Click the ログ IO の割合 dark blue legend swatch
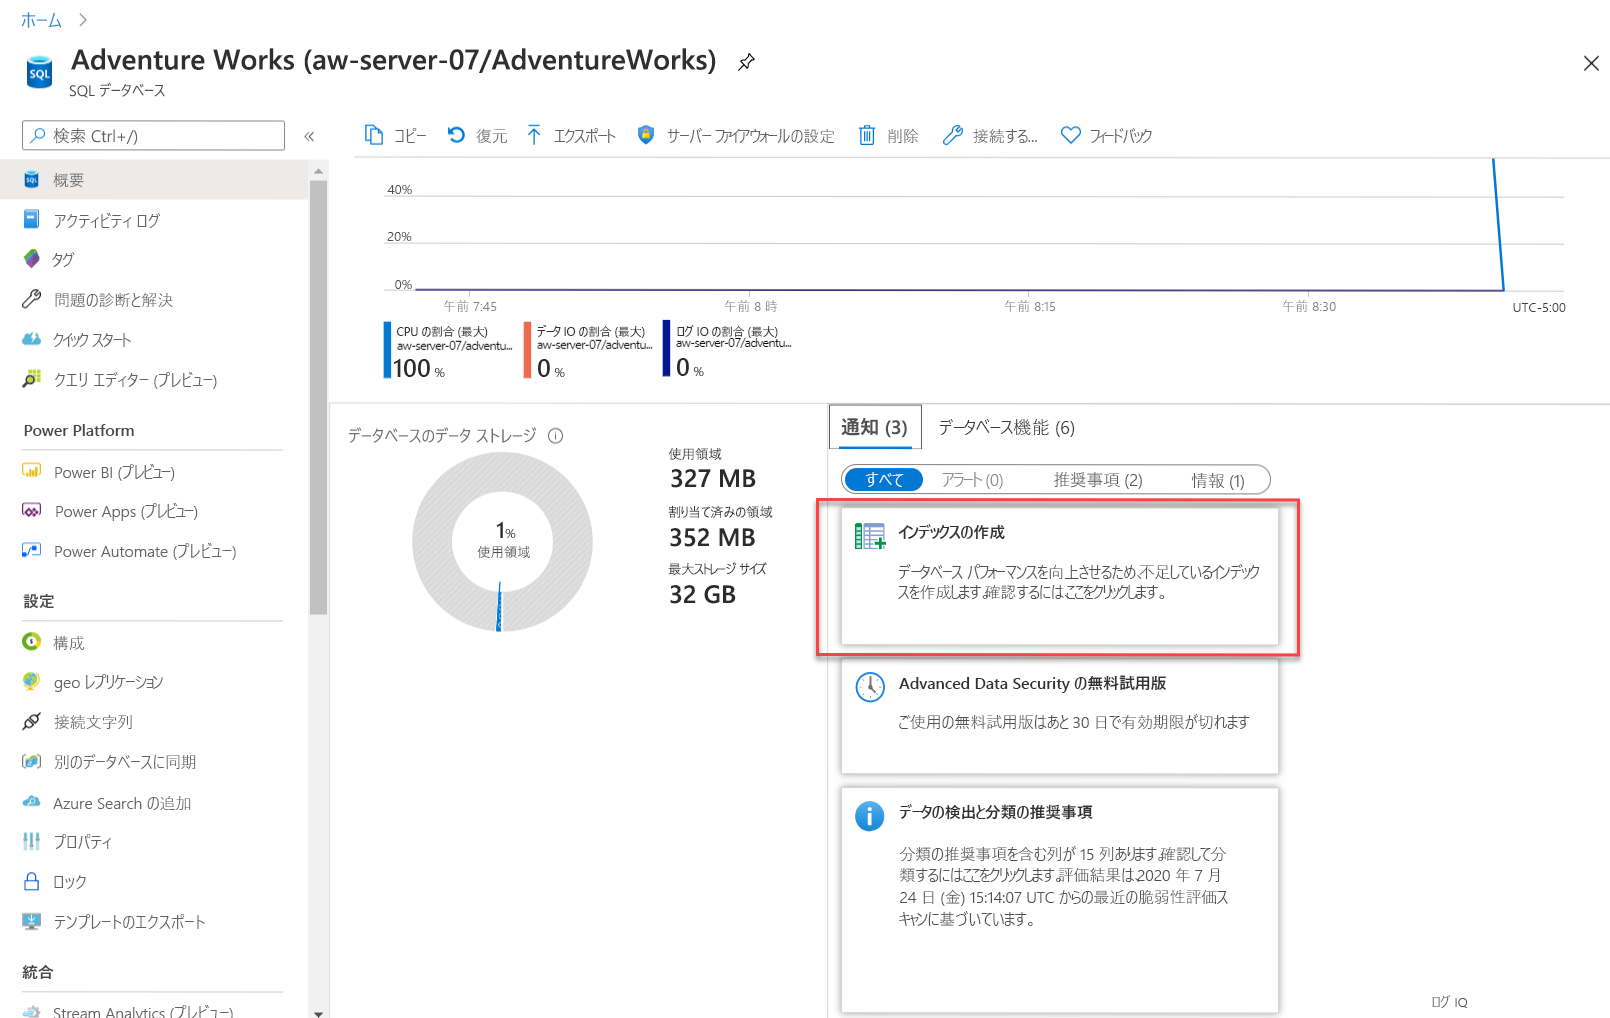Image resolution: width=1610 pixels, height=1018 pixels. (x=666, y=348)
